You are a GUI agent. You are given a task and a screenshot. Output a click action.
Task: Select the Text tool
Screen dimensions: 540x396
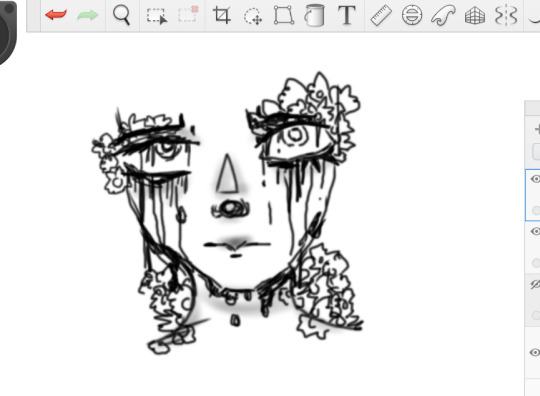346,15
